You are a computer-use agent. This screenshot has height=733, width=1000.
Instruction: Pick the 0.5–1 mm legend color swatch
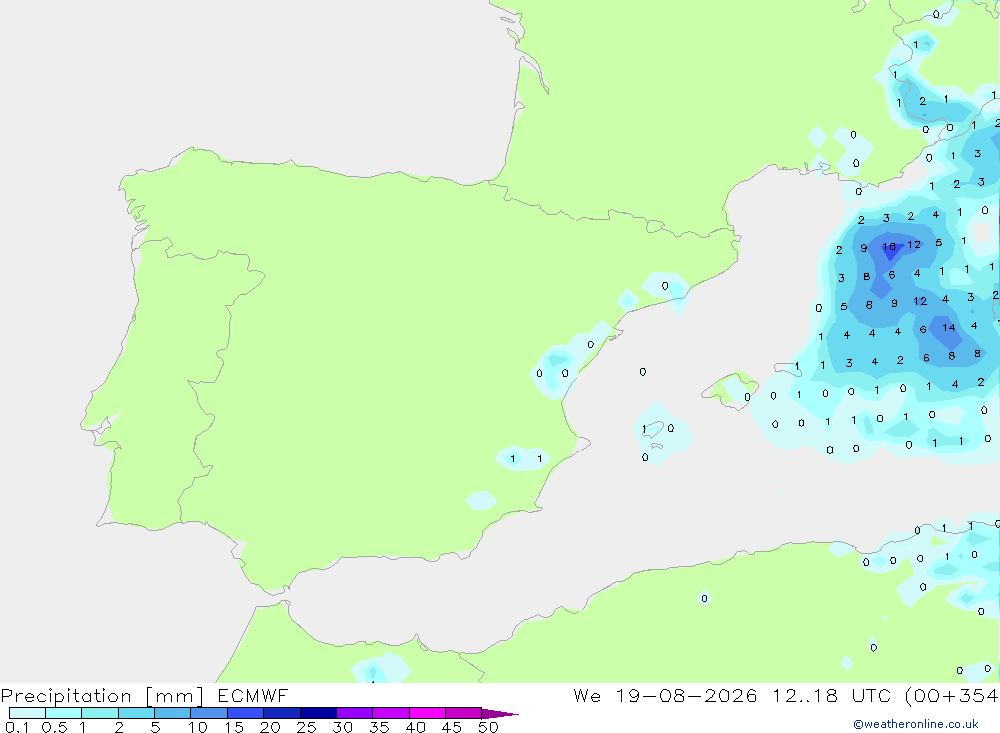coord(64,713)
